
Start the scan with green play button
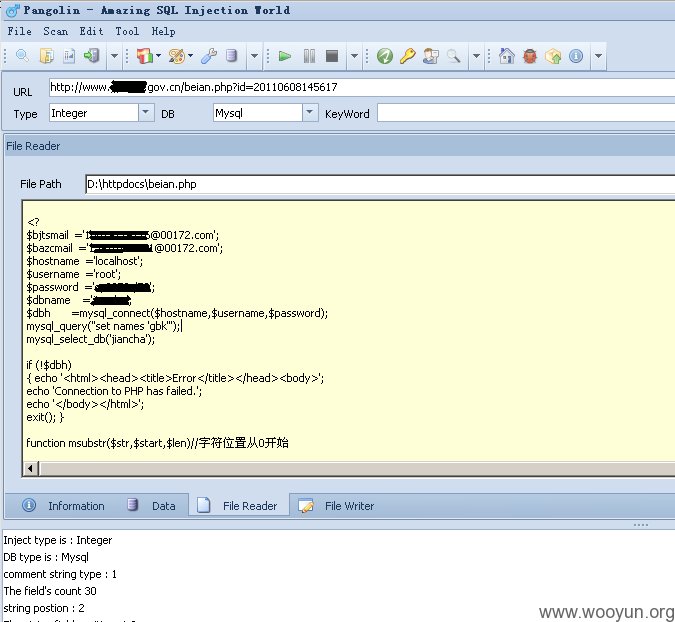[x=285, y=56]
